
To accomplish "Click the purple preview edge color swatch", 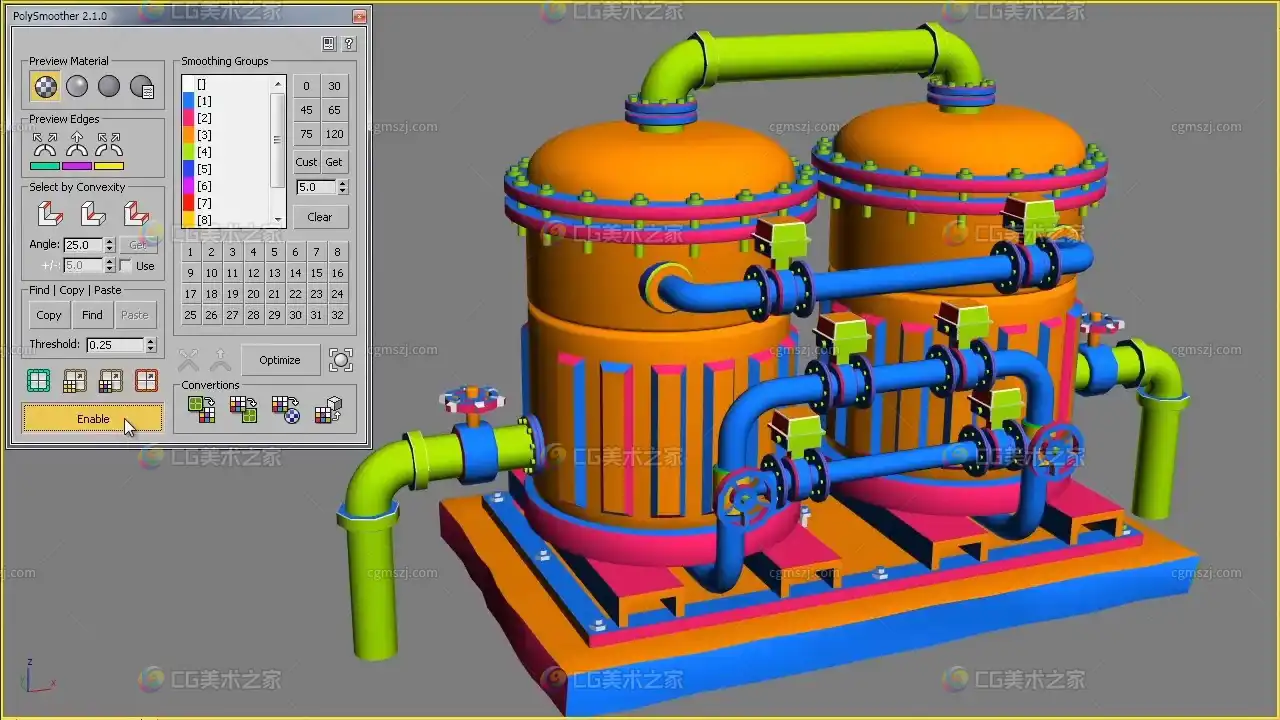I will pyautogui.click(x=77, y=166).
